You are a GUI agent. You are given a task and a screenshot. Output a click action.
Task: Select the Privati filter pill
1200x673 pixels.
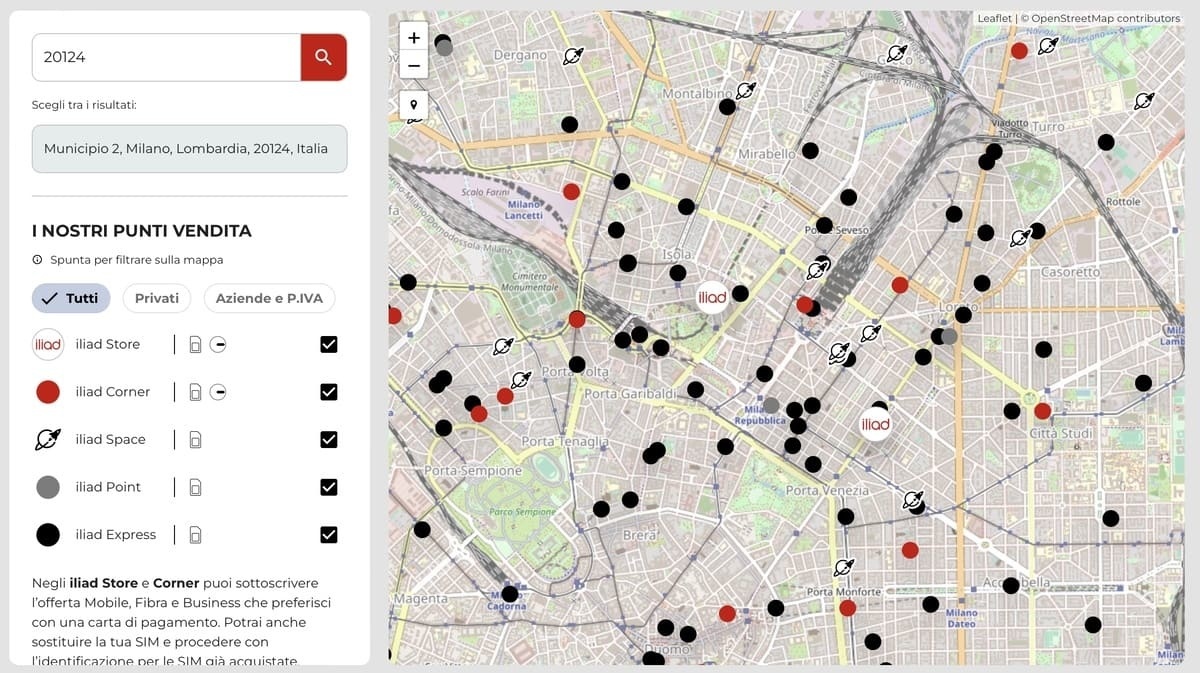tap(157, 298)
